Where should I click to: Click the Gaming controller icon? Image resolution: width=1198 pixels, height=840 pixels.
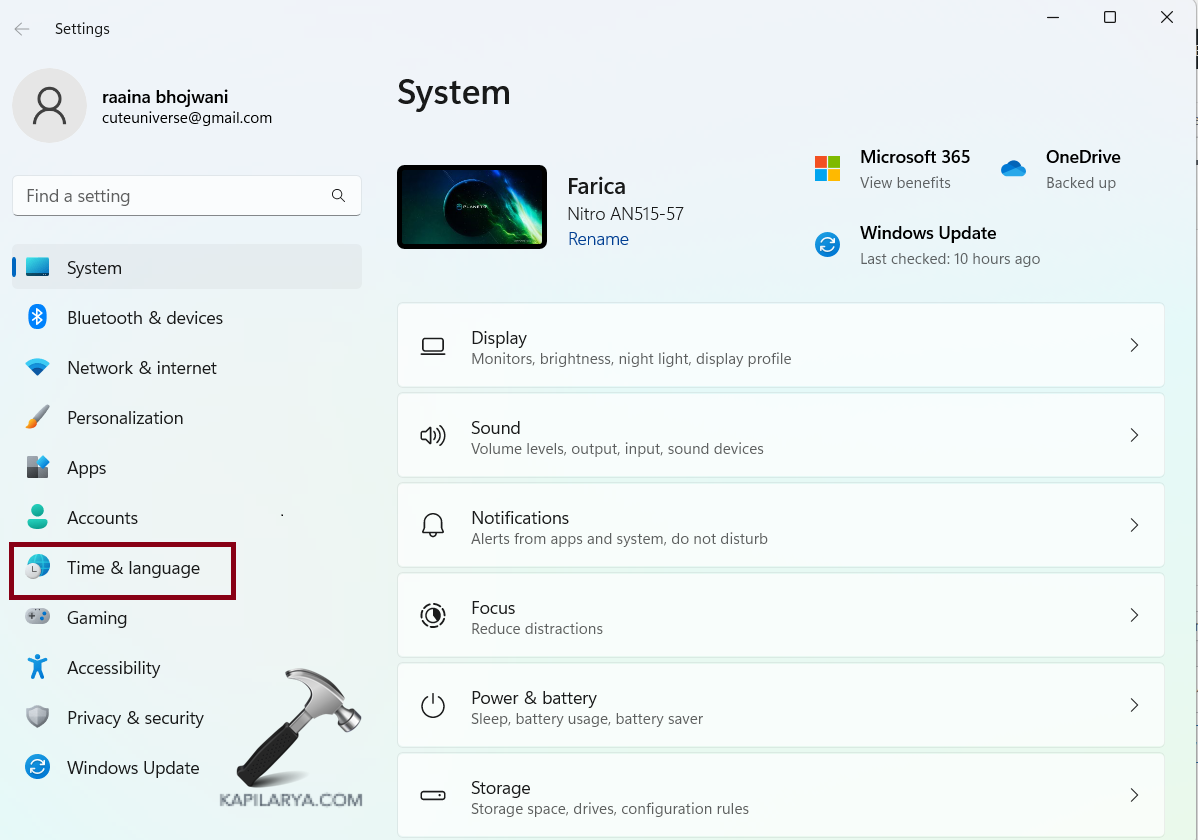tap(38, 617)
